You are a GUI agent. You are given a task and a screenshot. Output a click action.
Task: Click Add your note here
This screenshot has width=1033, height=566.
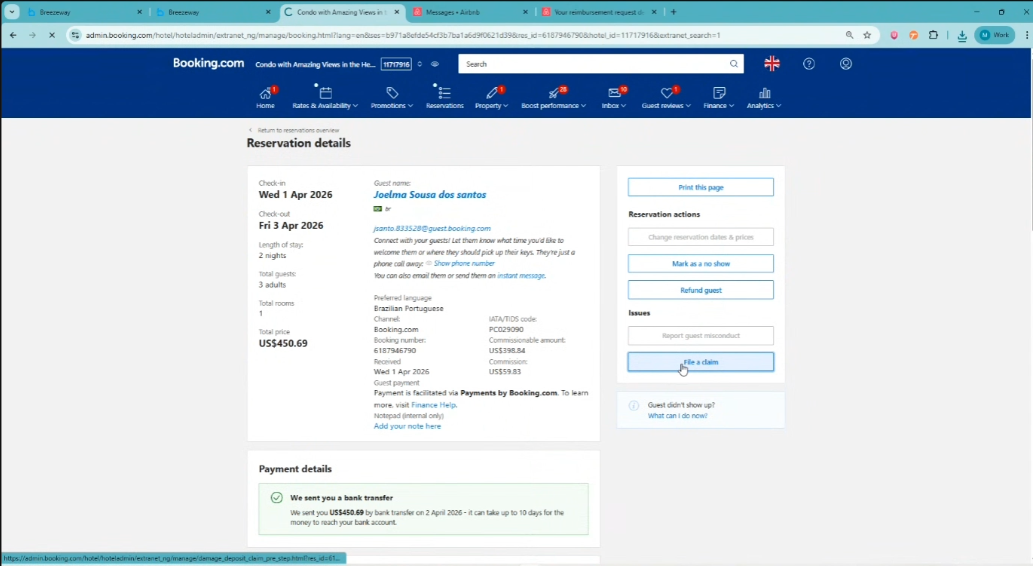coord(407,426)
